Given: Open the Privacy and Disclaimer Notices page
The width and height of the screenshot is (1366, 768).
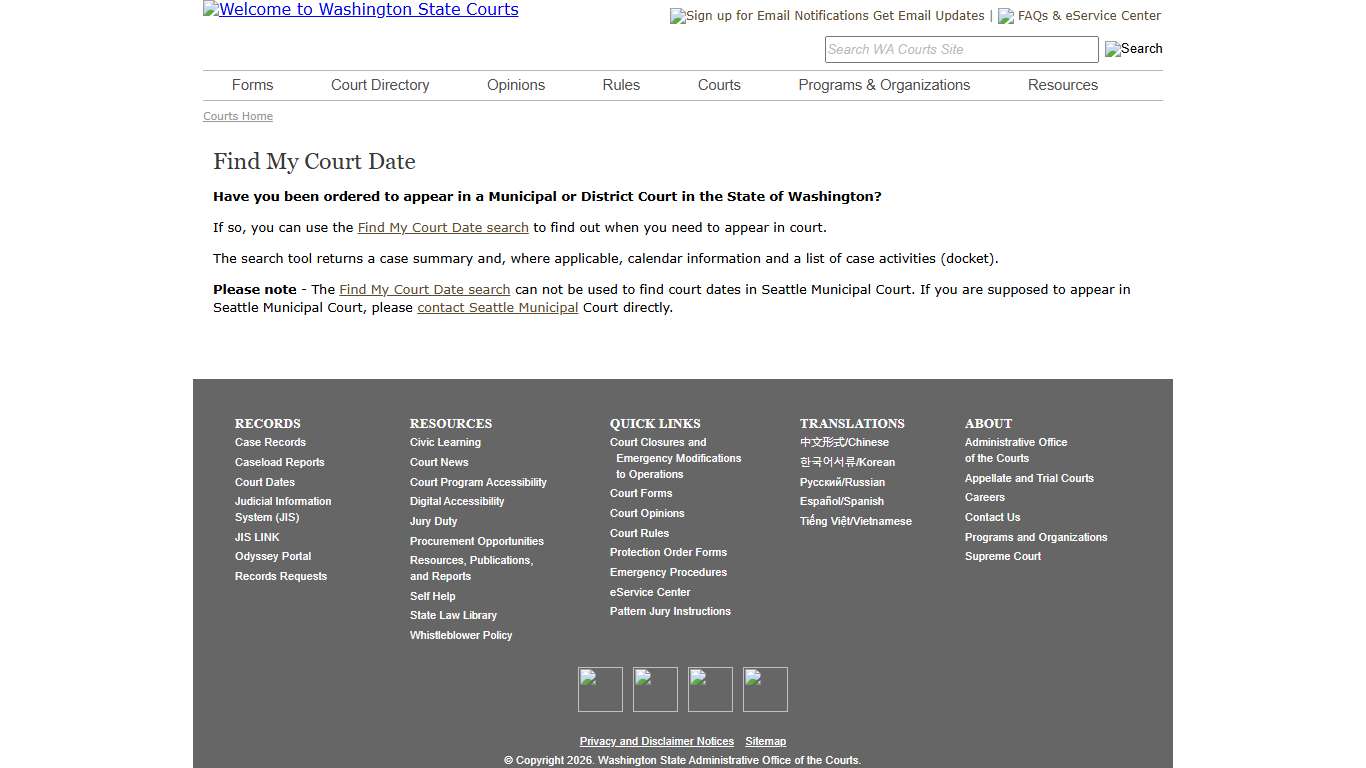Looking at the screenshot, I should (656, 741).
